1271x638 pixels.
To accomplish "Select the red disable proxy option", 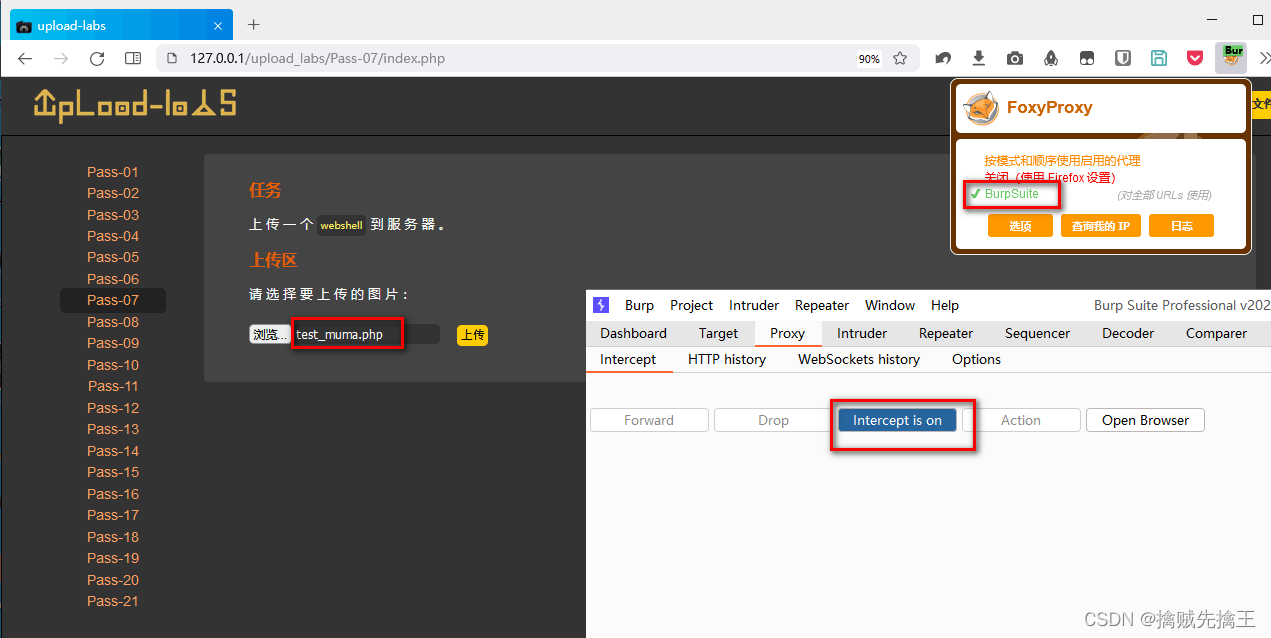I will point(1049,177).
